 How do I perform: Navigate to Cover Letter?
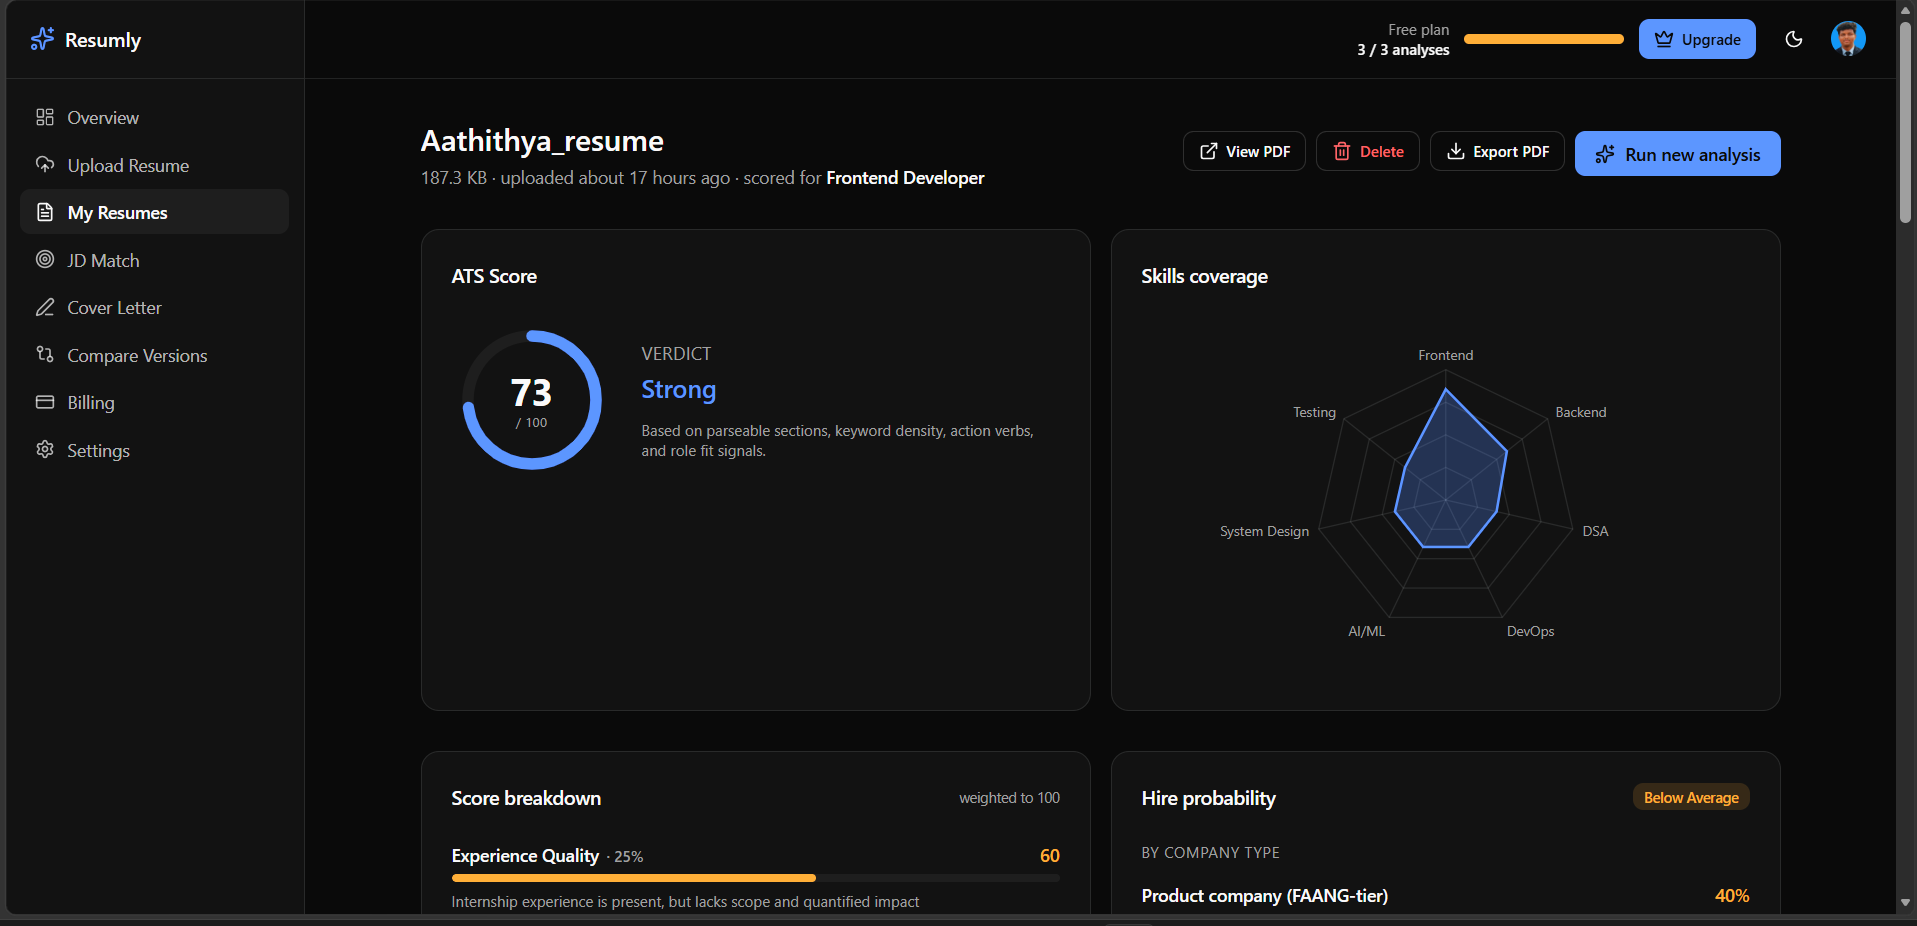point(154,307)
